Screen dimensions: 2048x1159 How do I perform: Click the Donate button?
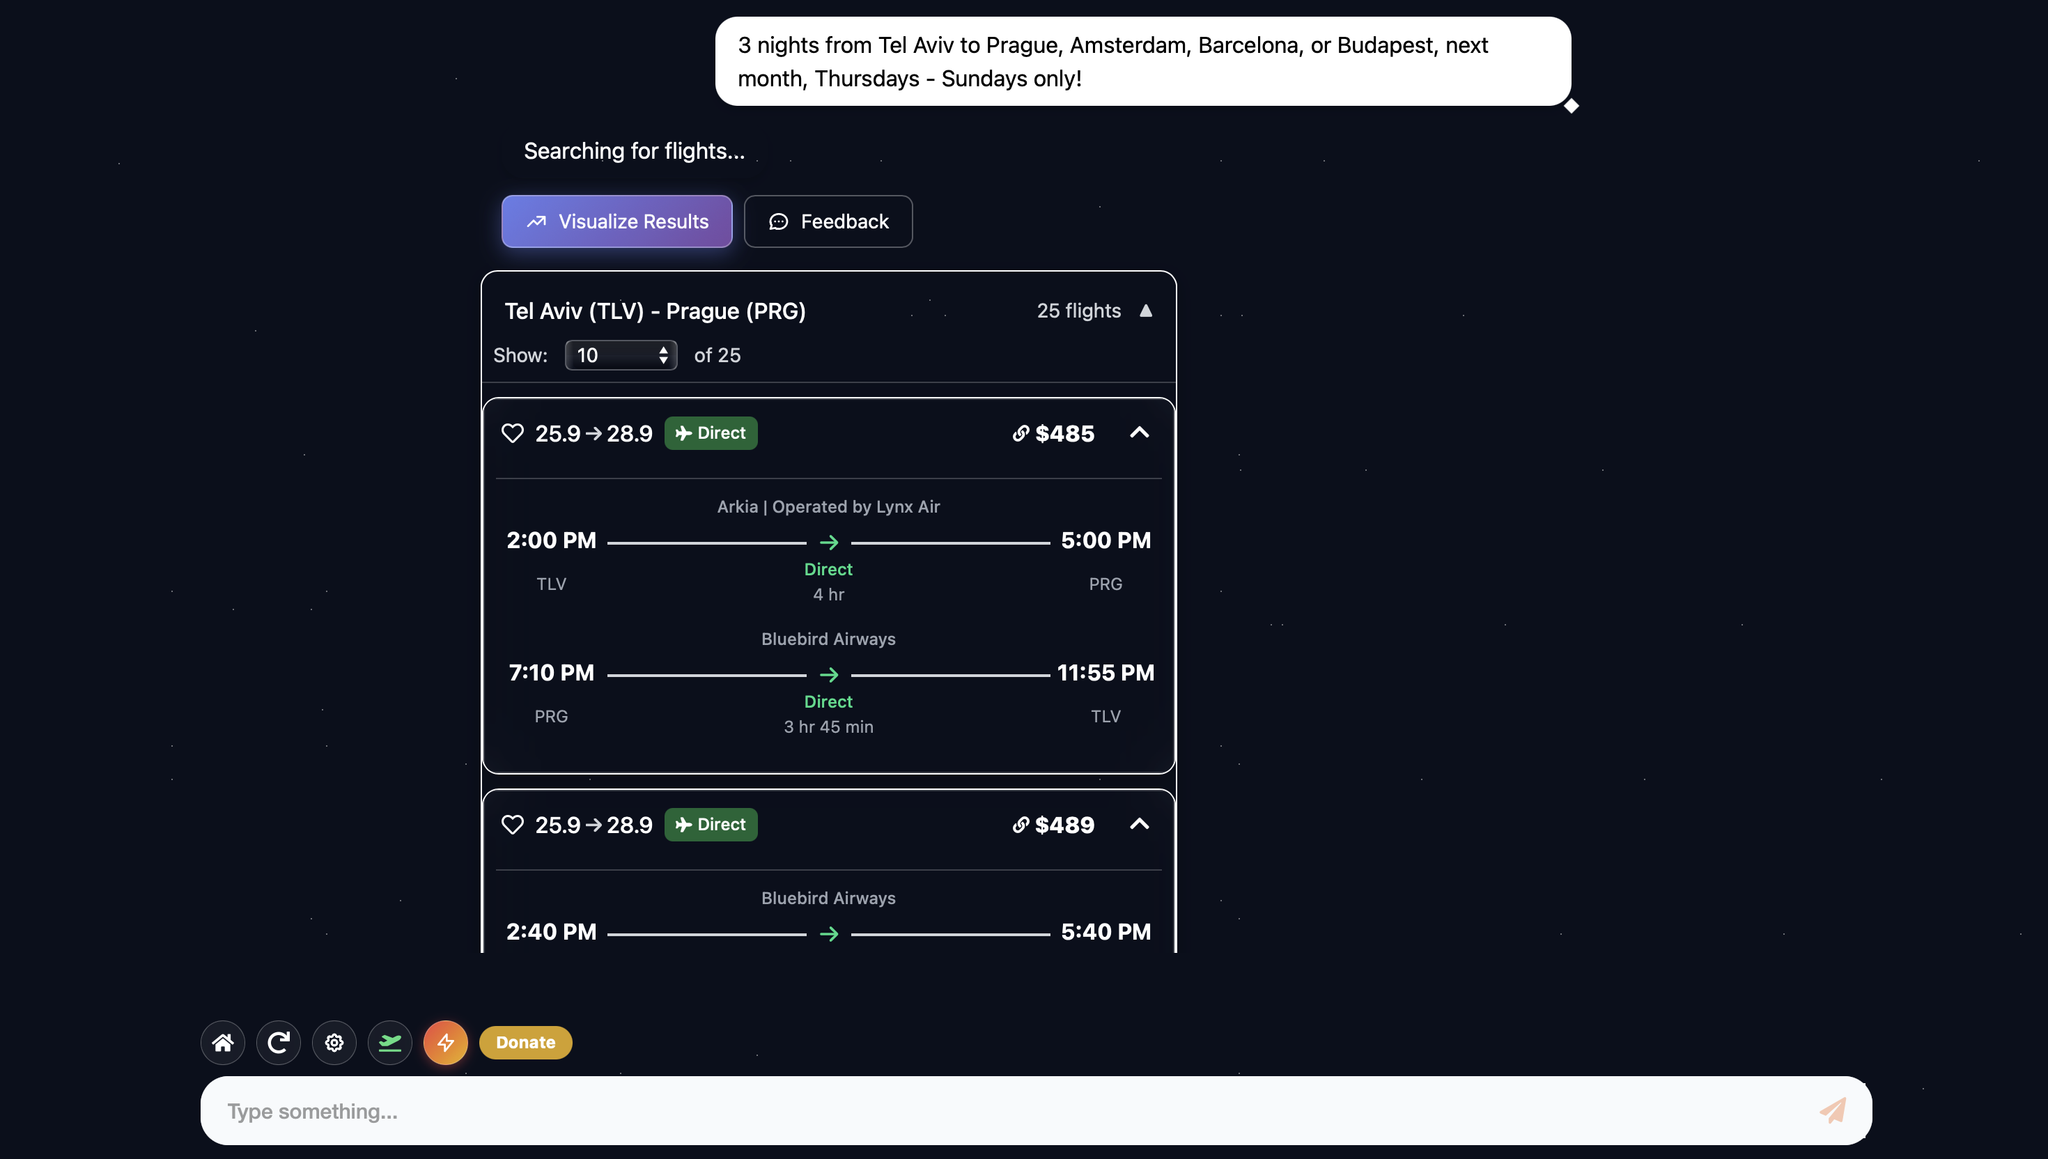click(x=526, y=1042)
